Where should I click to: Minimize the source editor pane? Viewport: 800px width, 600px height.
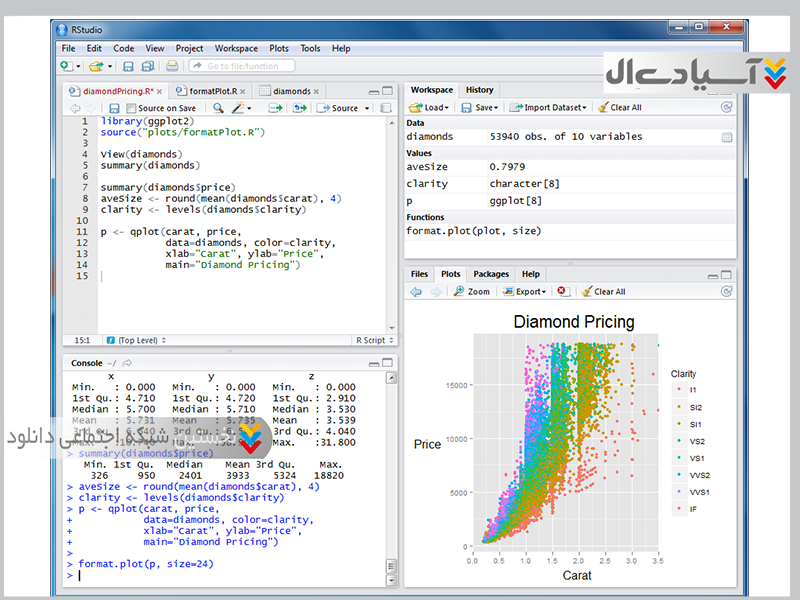pos(373,91)
